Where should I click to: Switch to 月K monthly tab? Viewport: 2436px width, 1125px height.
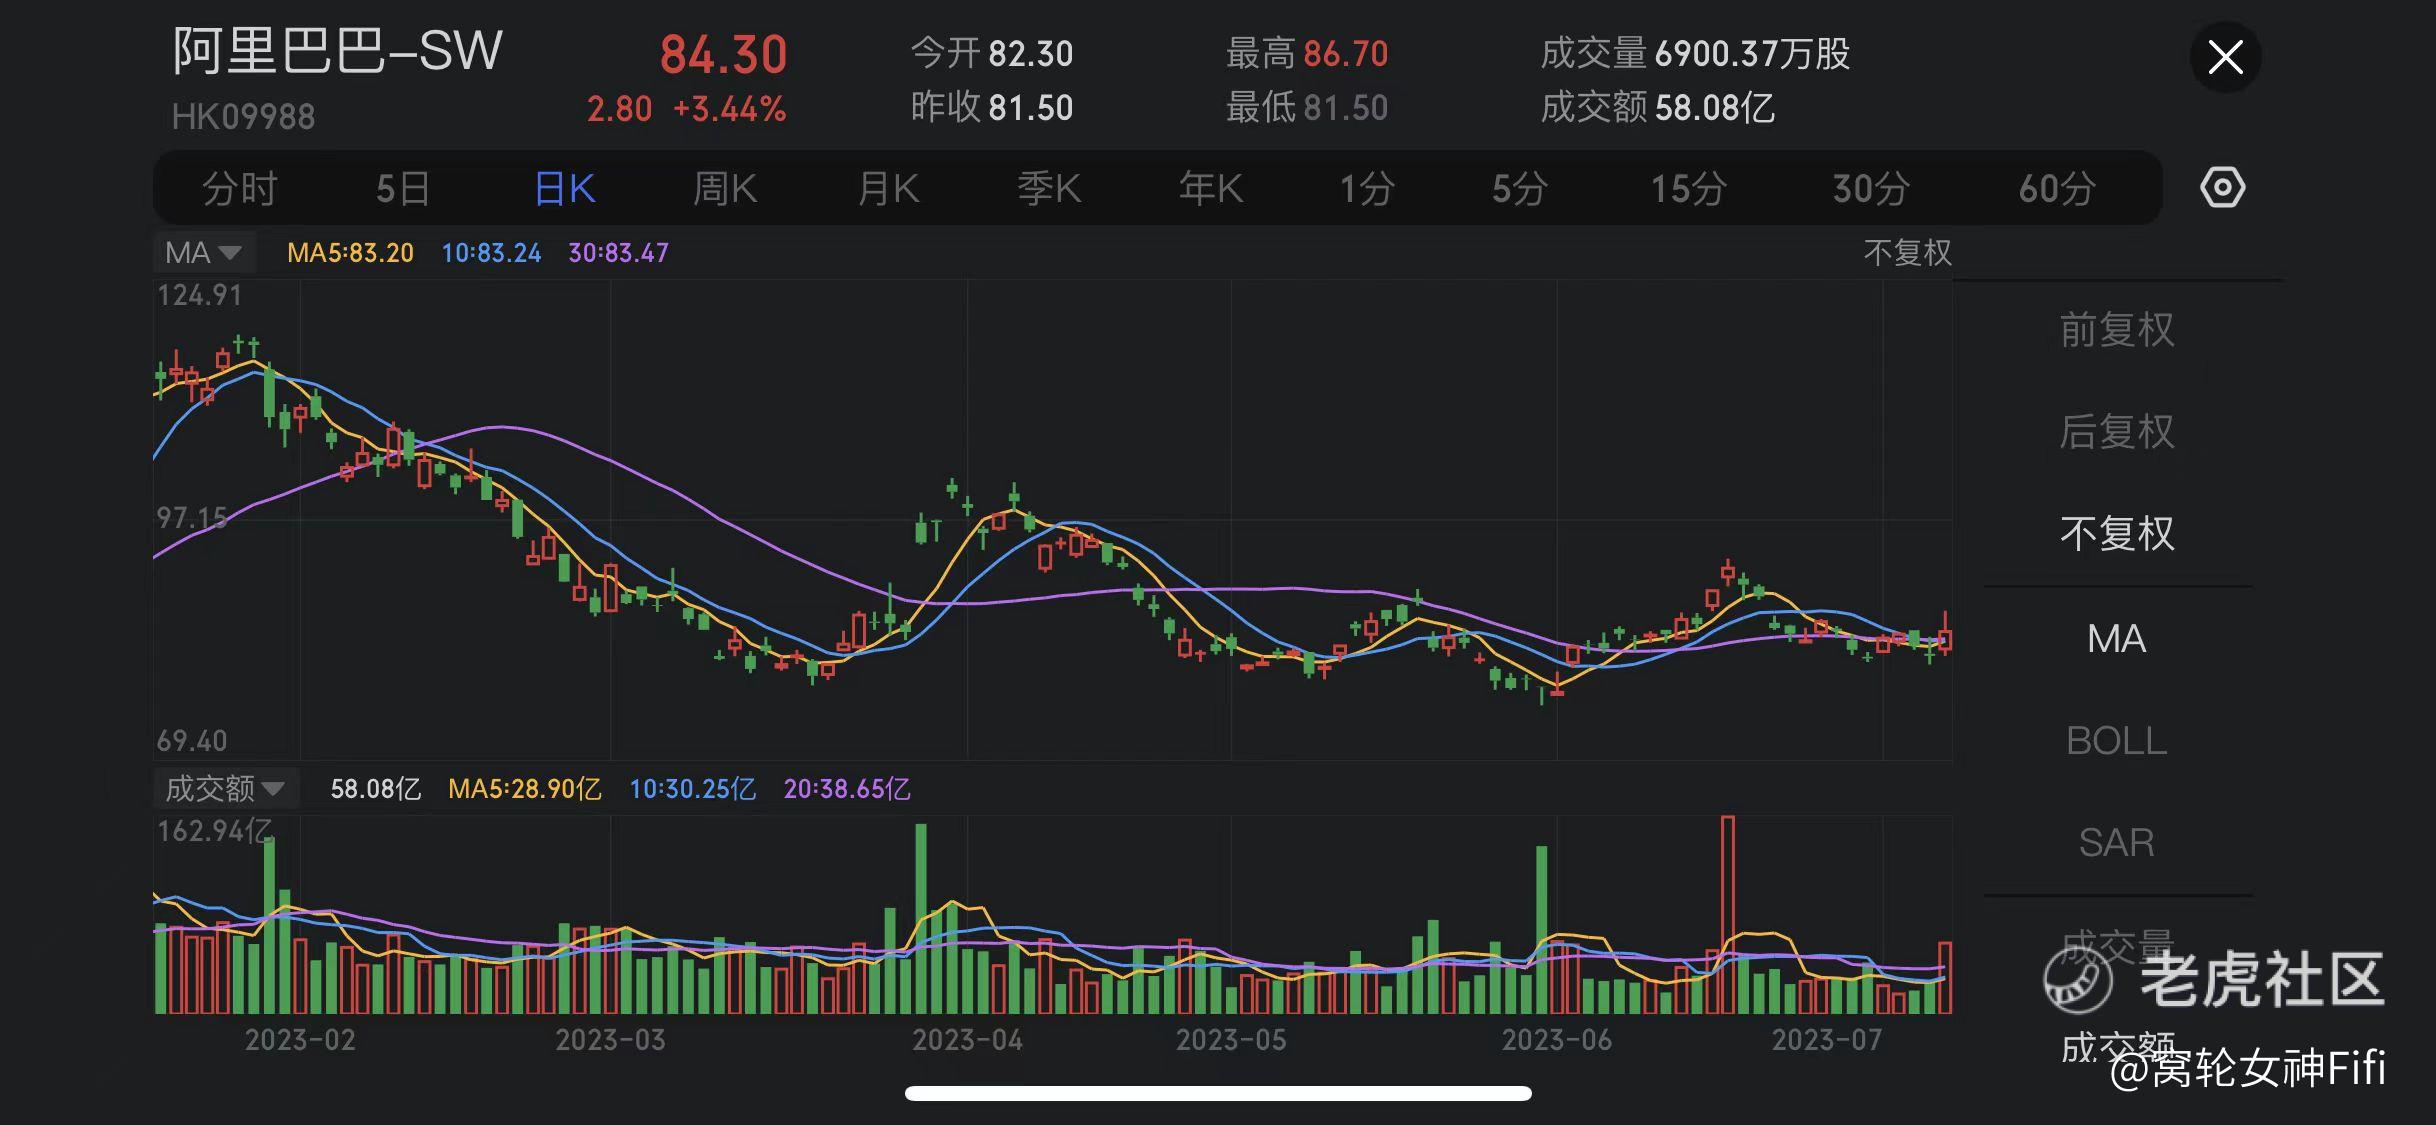click(x=888, y=188)
